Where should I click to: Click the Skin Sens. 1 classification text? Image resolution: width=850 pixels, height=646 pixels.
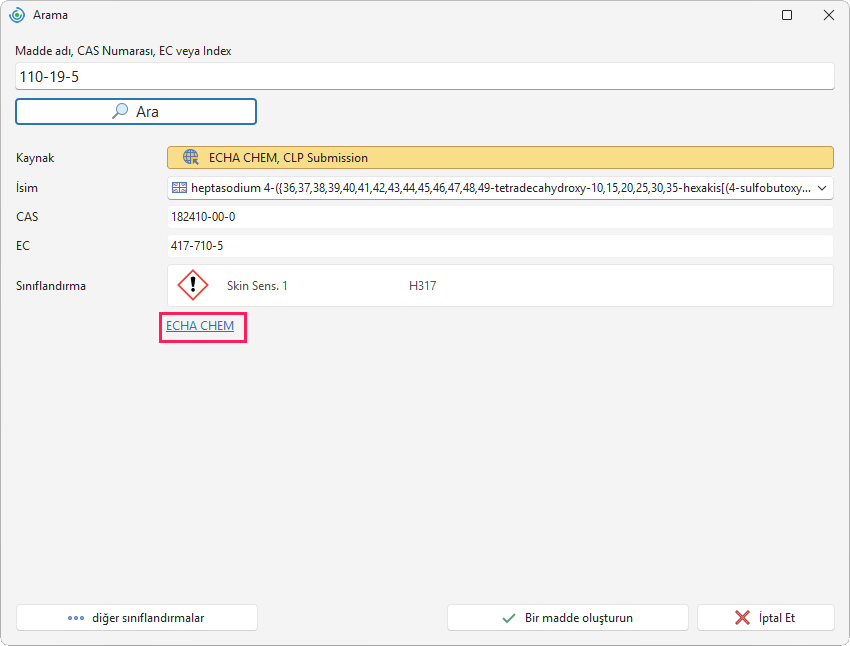click(257, 286)
